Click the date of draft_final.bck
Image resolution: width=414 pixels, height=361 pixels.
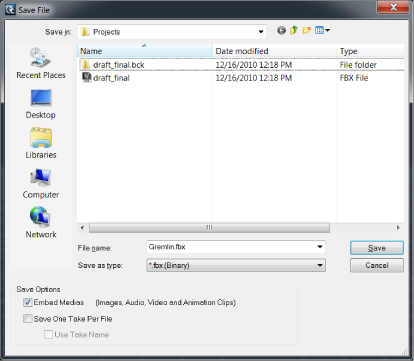coord(254,65)
